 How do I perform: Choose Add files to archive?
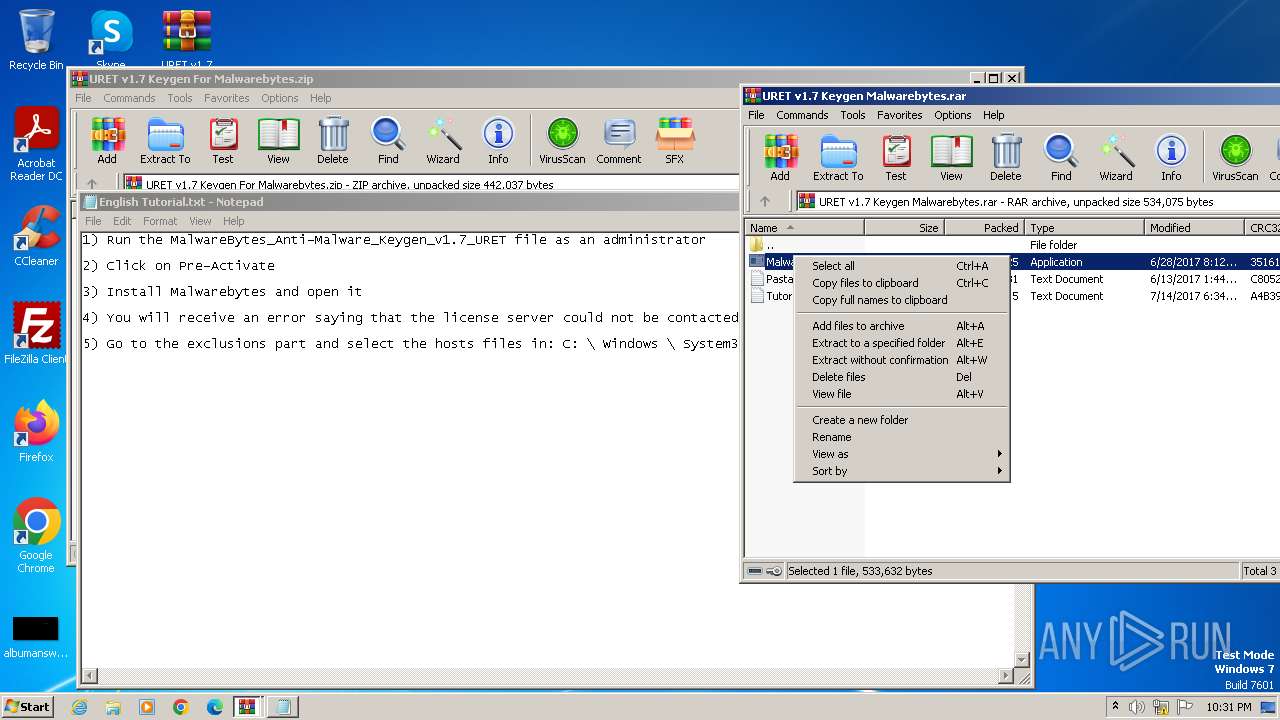(x=901, y=326)
